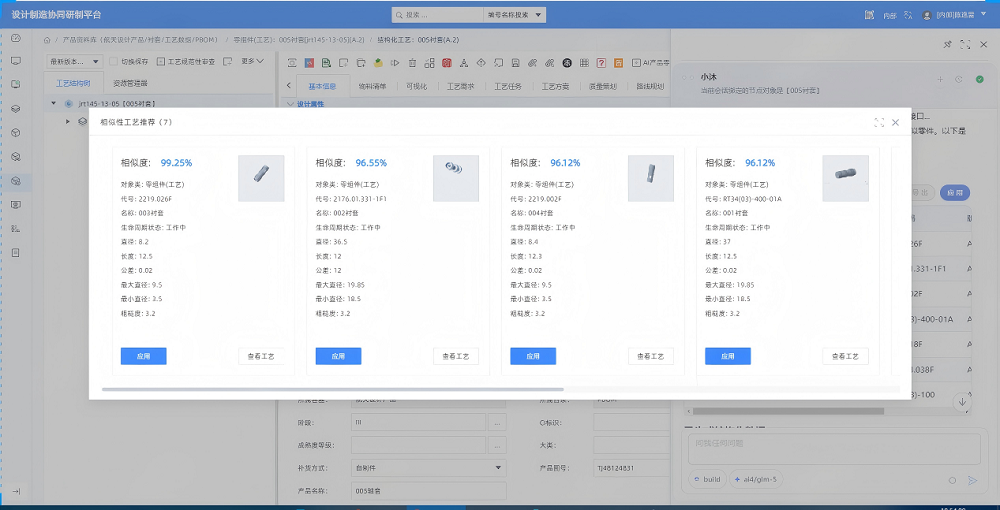
Task: Click the hierarchy structure icon in toolbar
Action: pyautogui.click(x=464, y=62)
